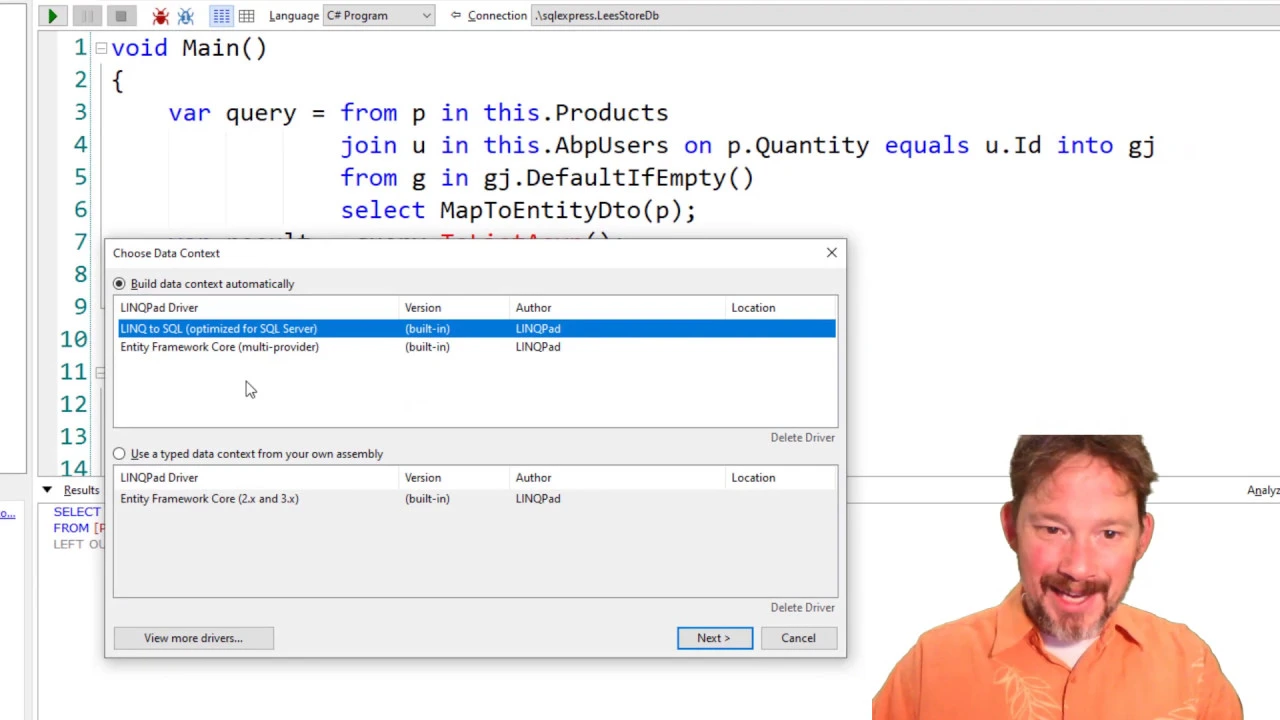Click the connection arrow icon beside Connection

point(456,16)
